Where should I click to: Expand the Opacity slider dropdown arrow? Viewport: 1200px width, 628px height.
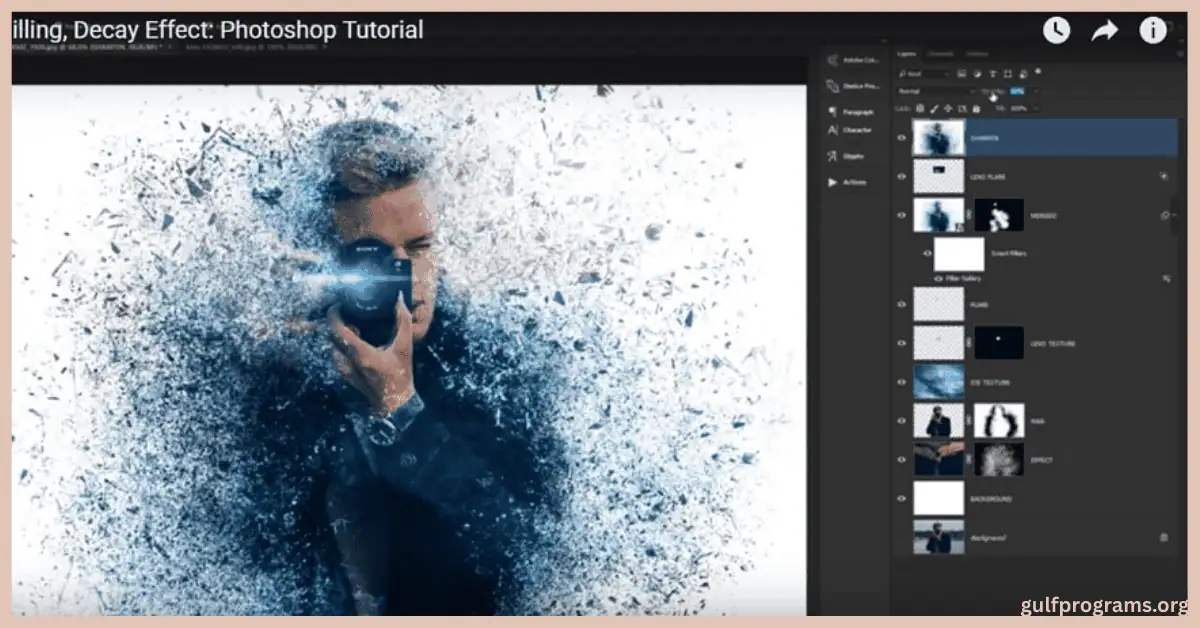click(x=1035, y=91)
